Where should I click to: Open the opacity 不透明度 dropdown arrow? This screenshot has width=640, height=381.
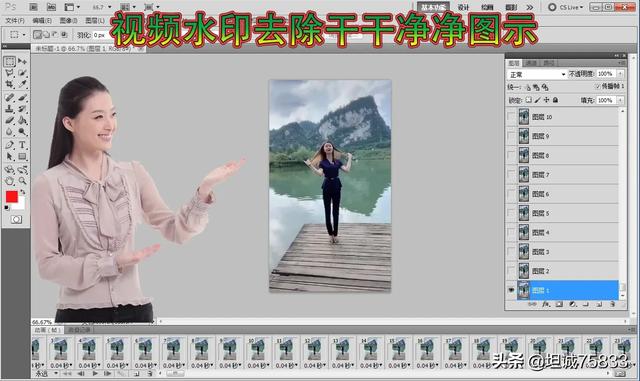[x=620, y=74]
